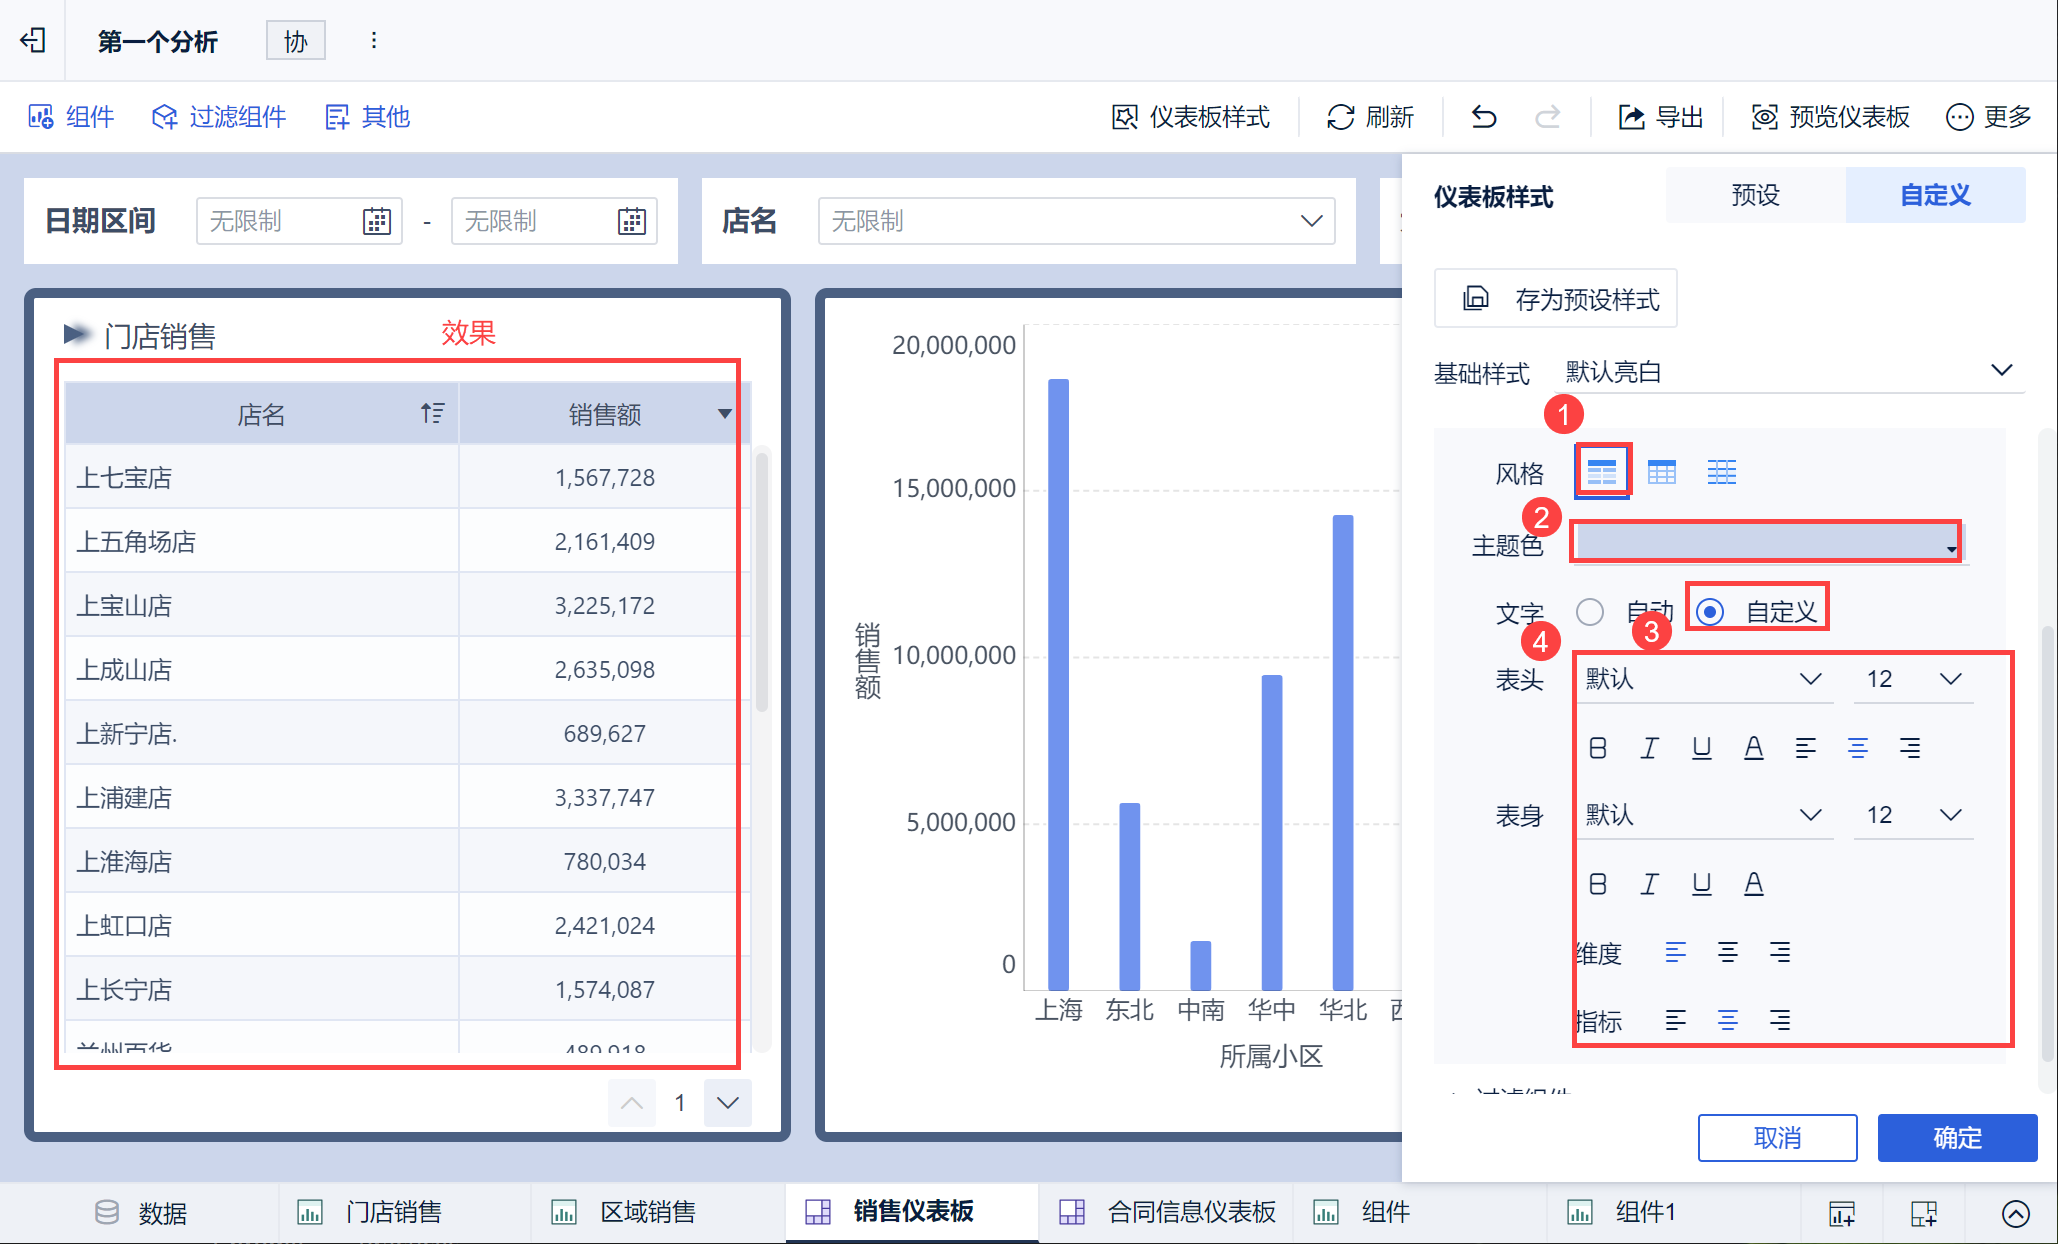
Task: Open the 区域销售 bottom tab
Action: (646, 1212)
